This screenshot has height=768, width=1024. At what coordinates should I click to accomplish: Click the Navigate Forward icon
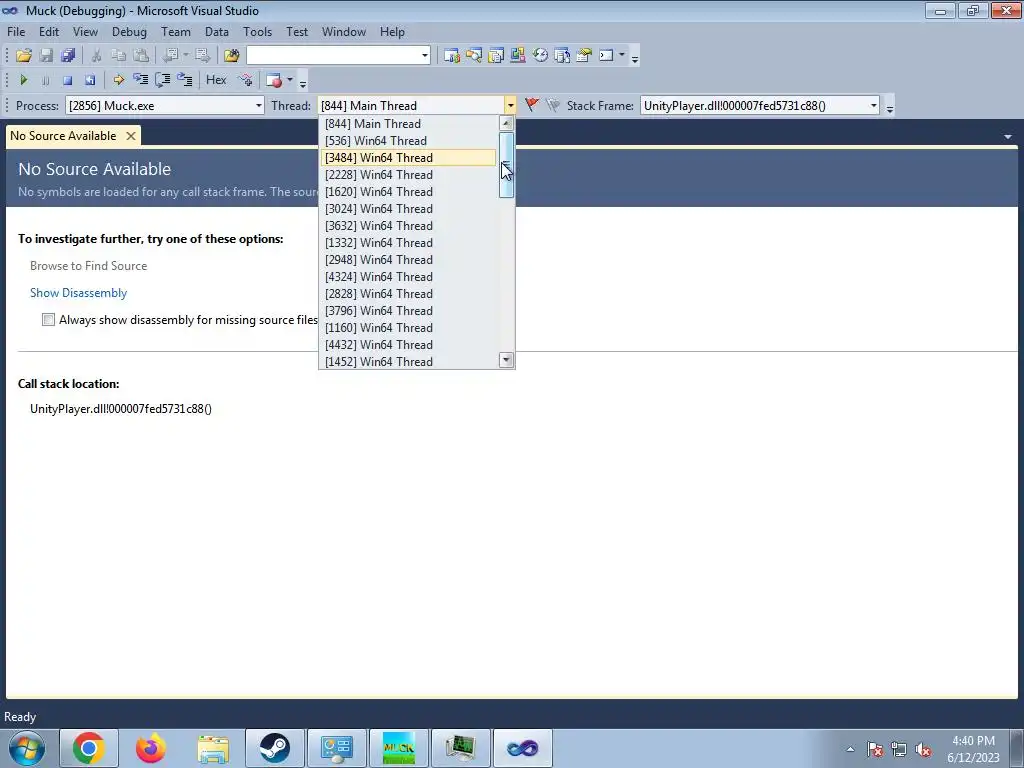coord(202,56)
